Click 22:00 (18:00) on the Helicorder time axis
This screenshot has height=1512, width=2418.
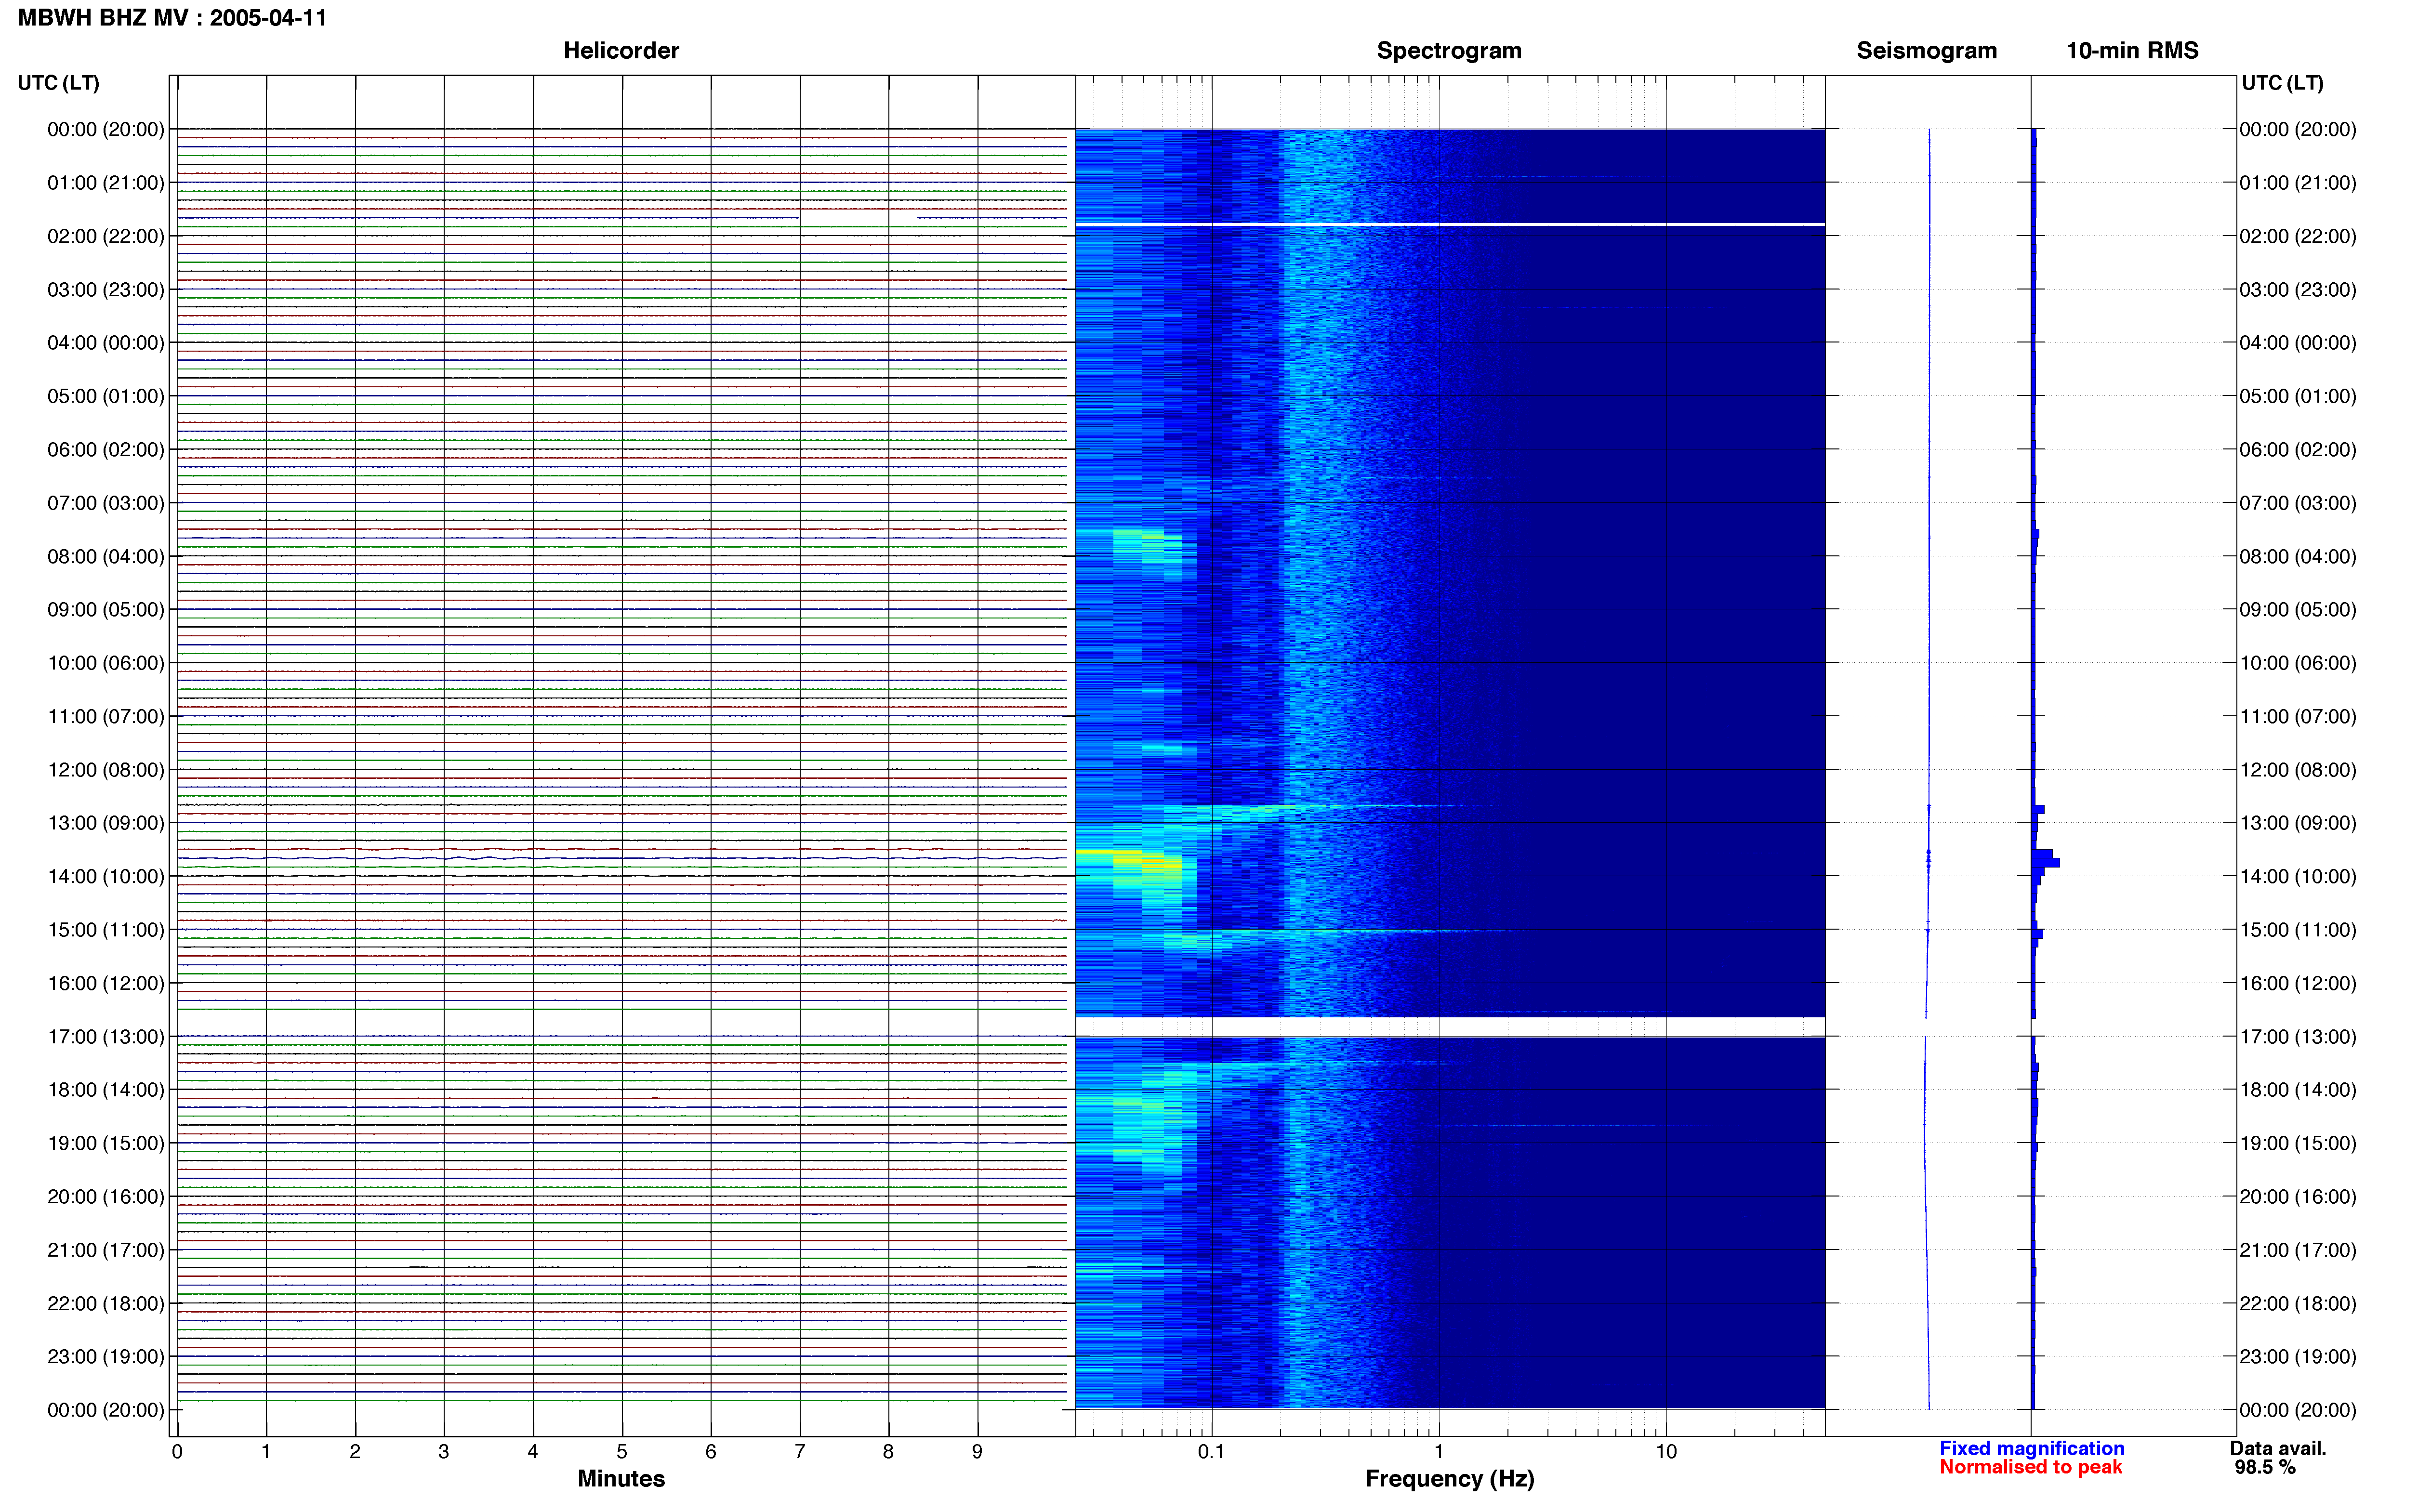(x=106, y=1303)
